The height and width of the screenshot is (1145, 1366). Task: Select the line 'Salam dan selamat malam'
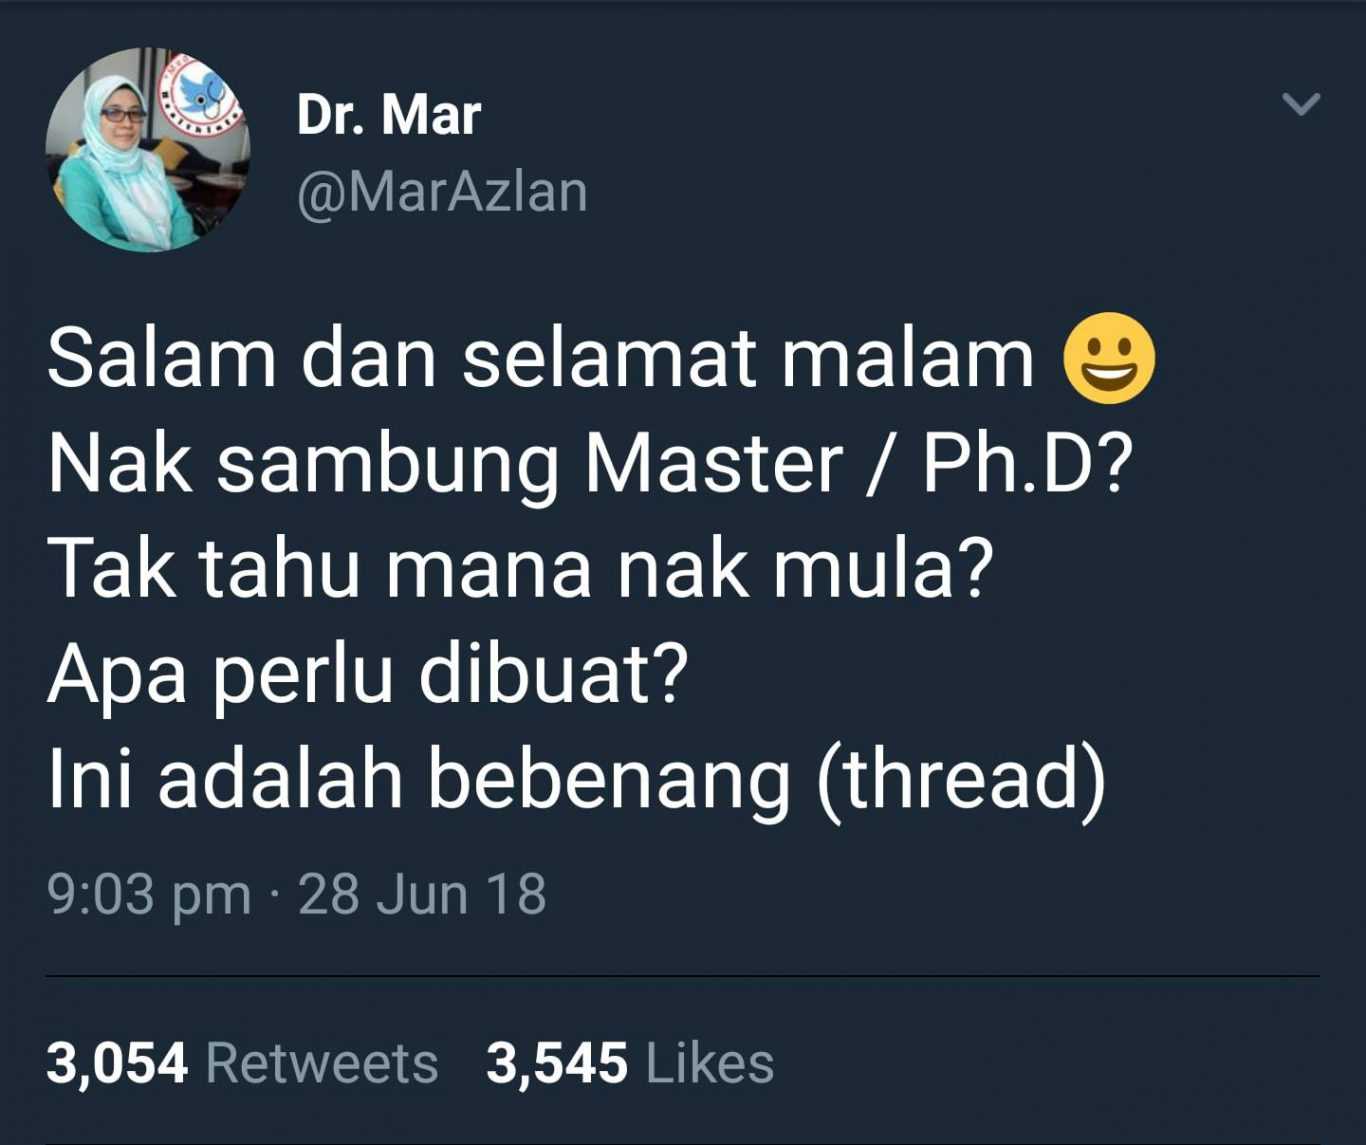click(x=540, y=359)
